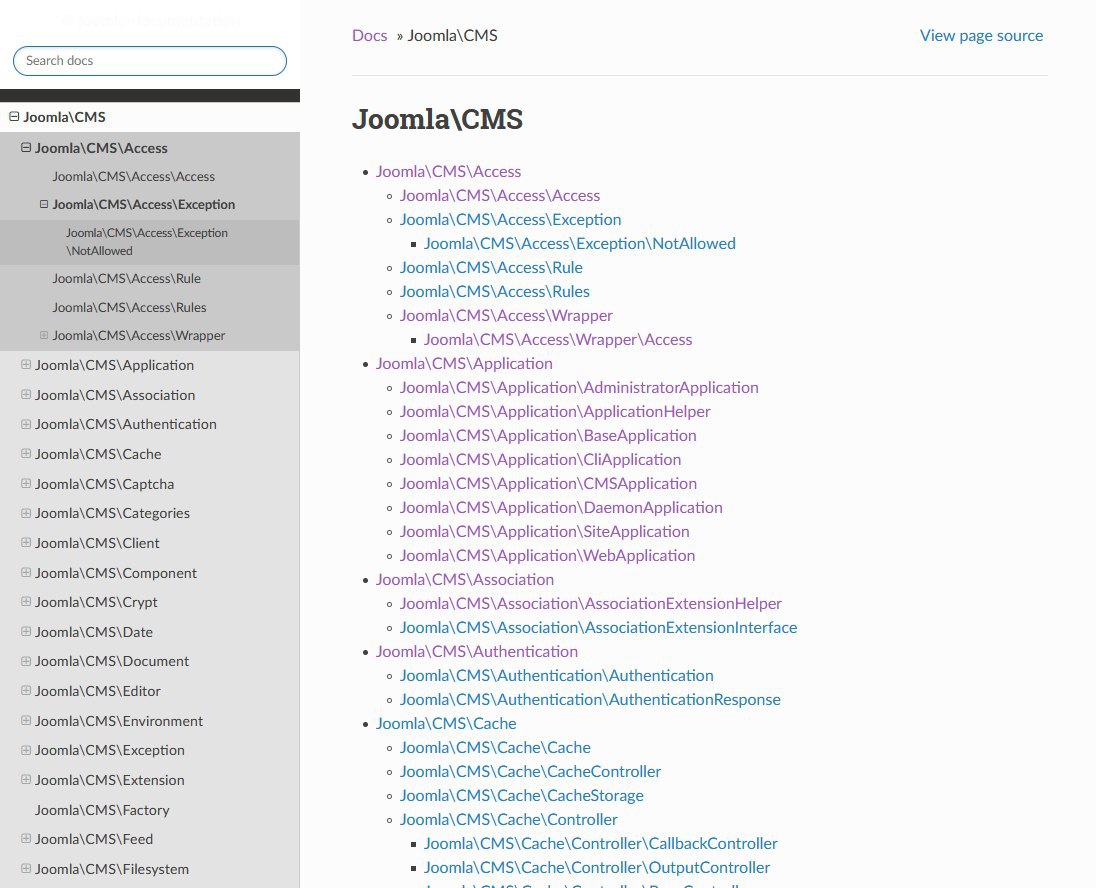
Task: Expand the Joomla\CMS\Environment sidebar node
Action: coord(26,720)
